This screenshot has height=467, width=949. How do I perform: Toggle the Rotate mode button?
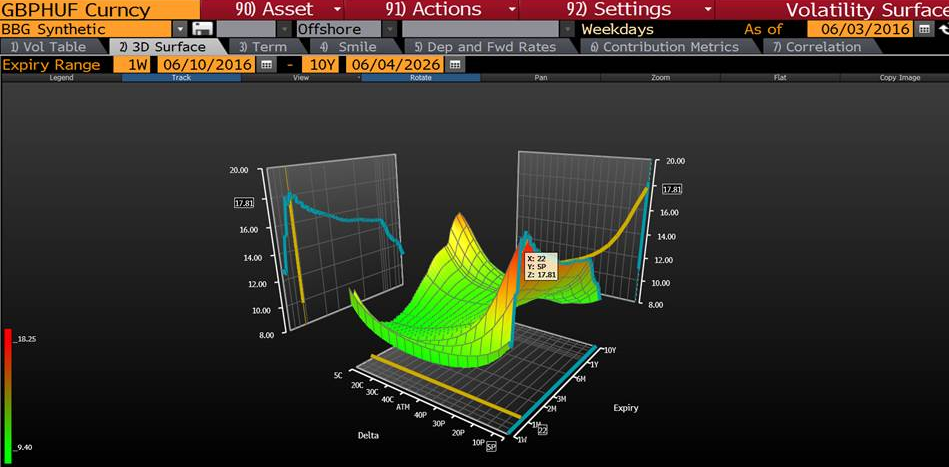pyautogui.click(x=421, y=77)
